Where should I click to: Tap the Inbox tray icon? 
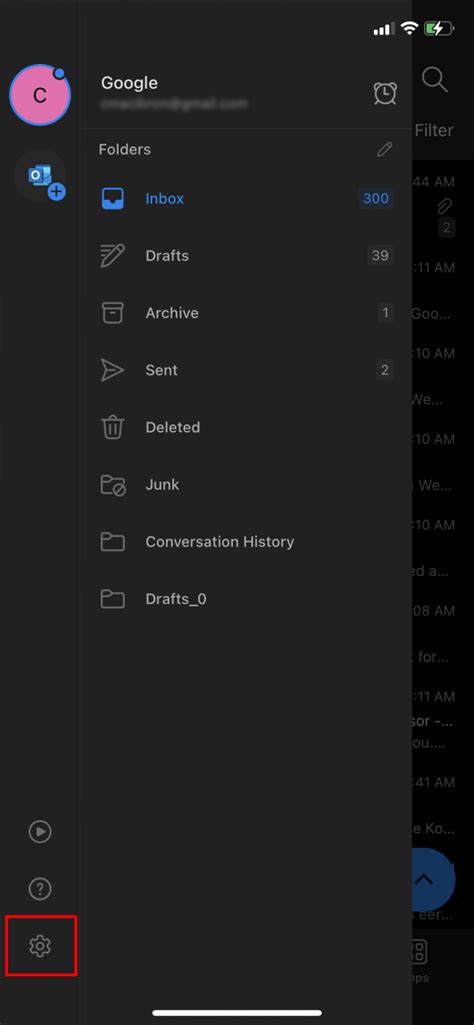112,198
